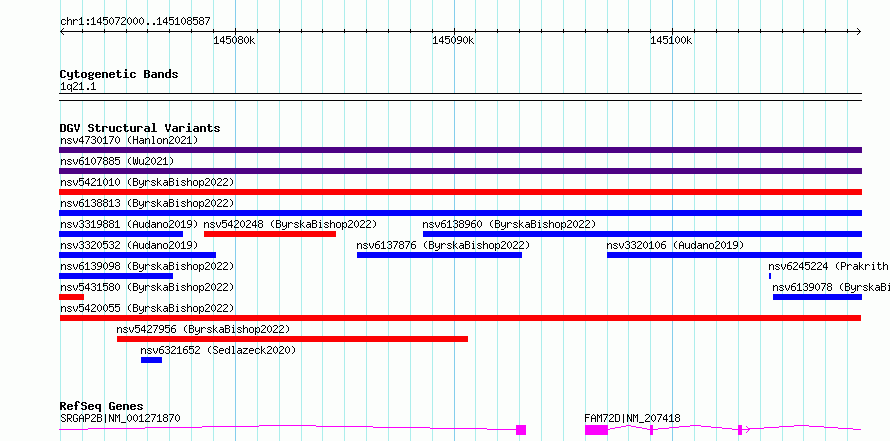Screen dimensions: 890x441
Task: Open the SRGAP2B|NM_001271870 gene label
Action: coord(120,418)
